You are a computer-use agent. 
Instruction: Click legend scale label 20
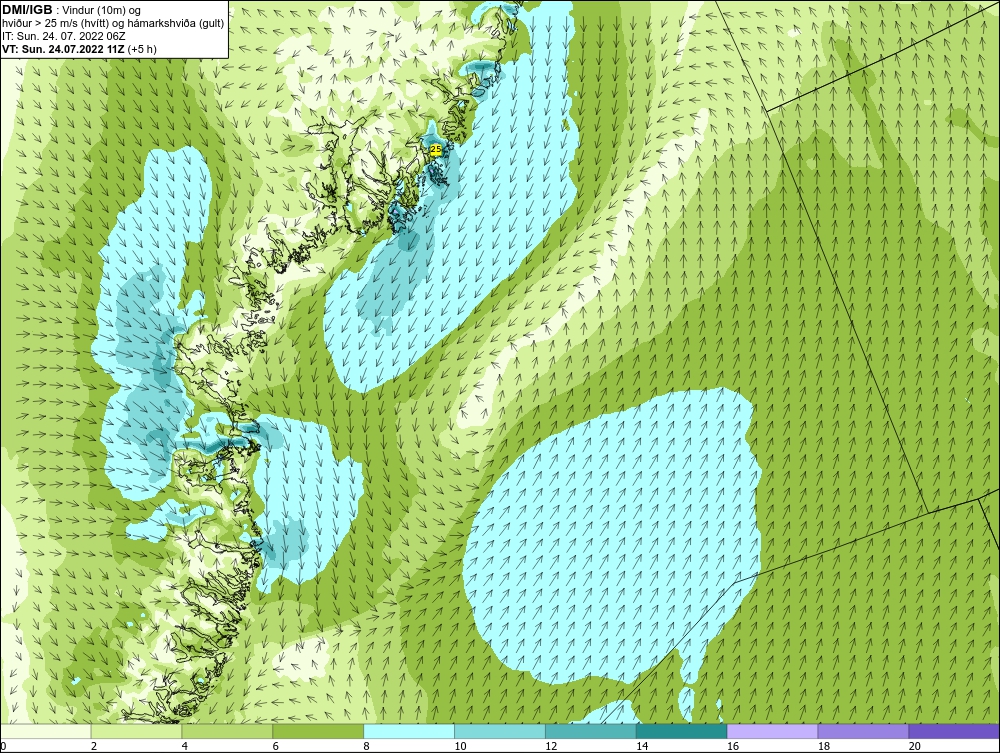coord(915,746)
